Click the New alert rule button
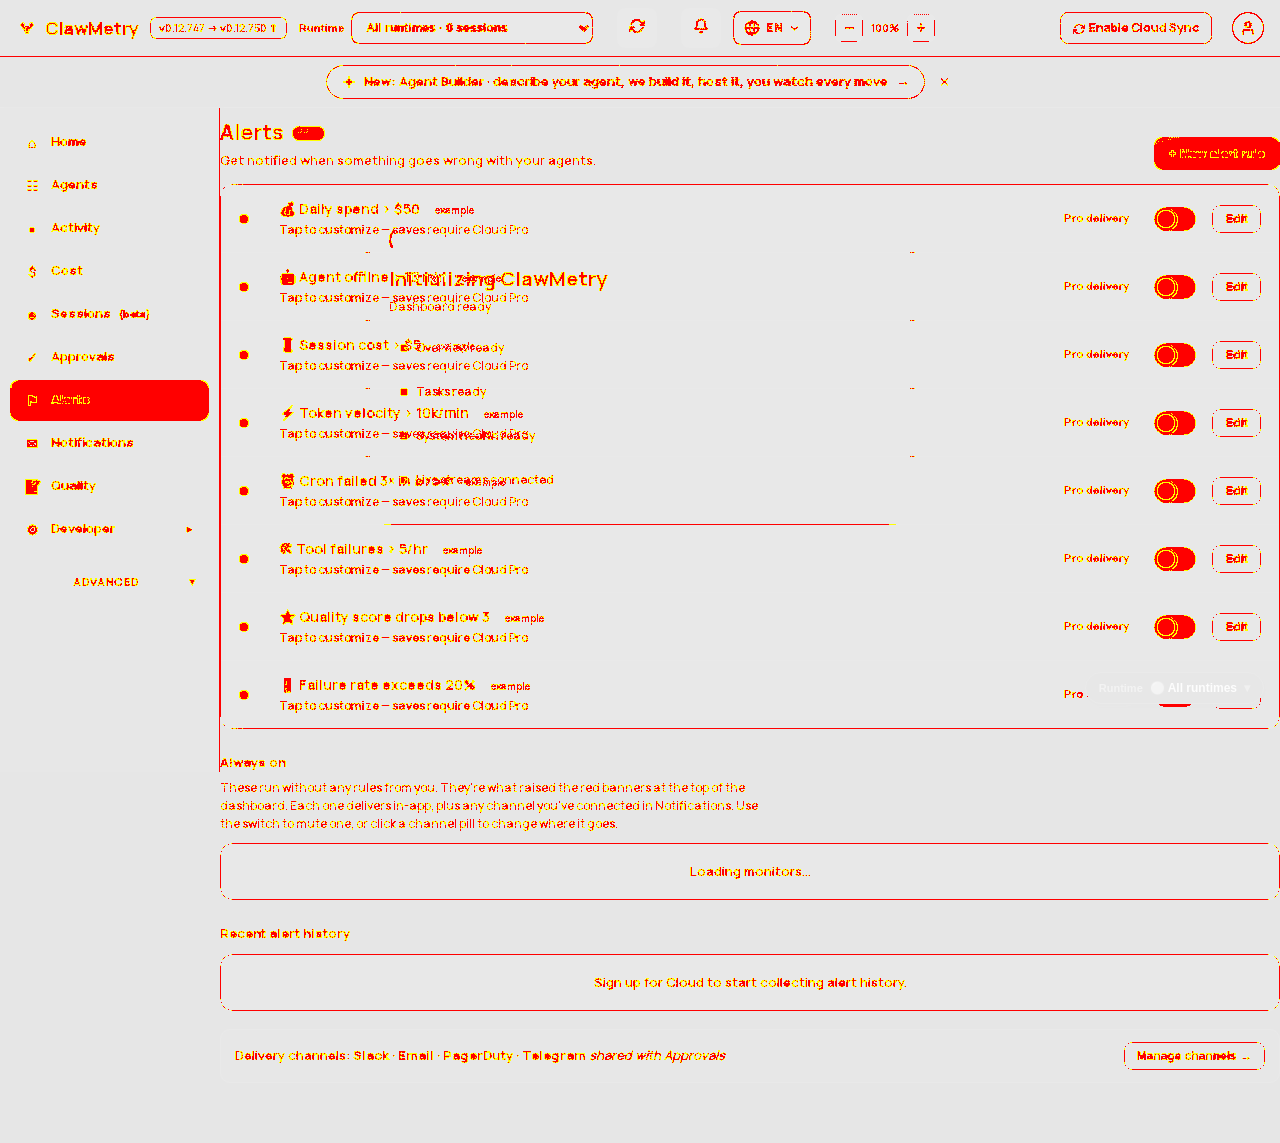The image size is (1280, 1143). coord(1217,153)
